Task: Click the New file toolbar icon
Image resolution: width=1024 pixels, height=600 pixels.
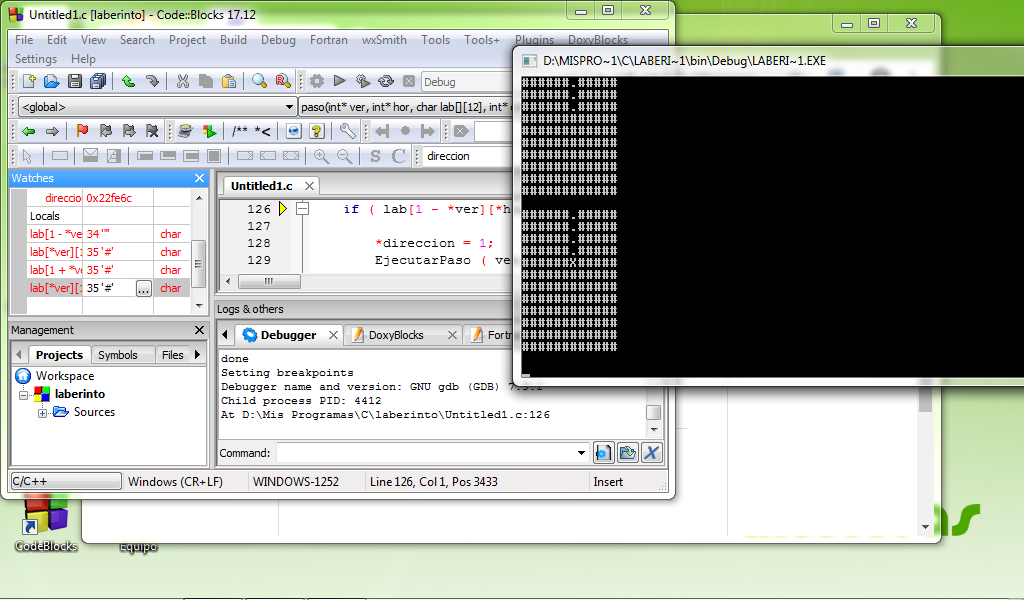Action: pos(29,82)
